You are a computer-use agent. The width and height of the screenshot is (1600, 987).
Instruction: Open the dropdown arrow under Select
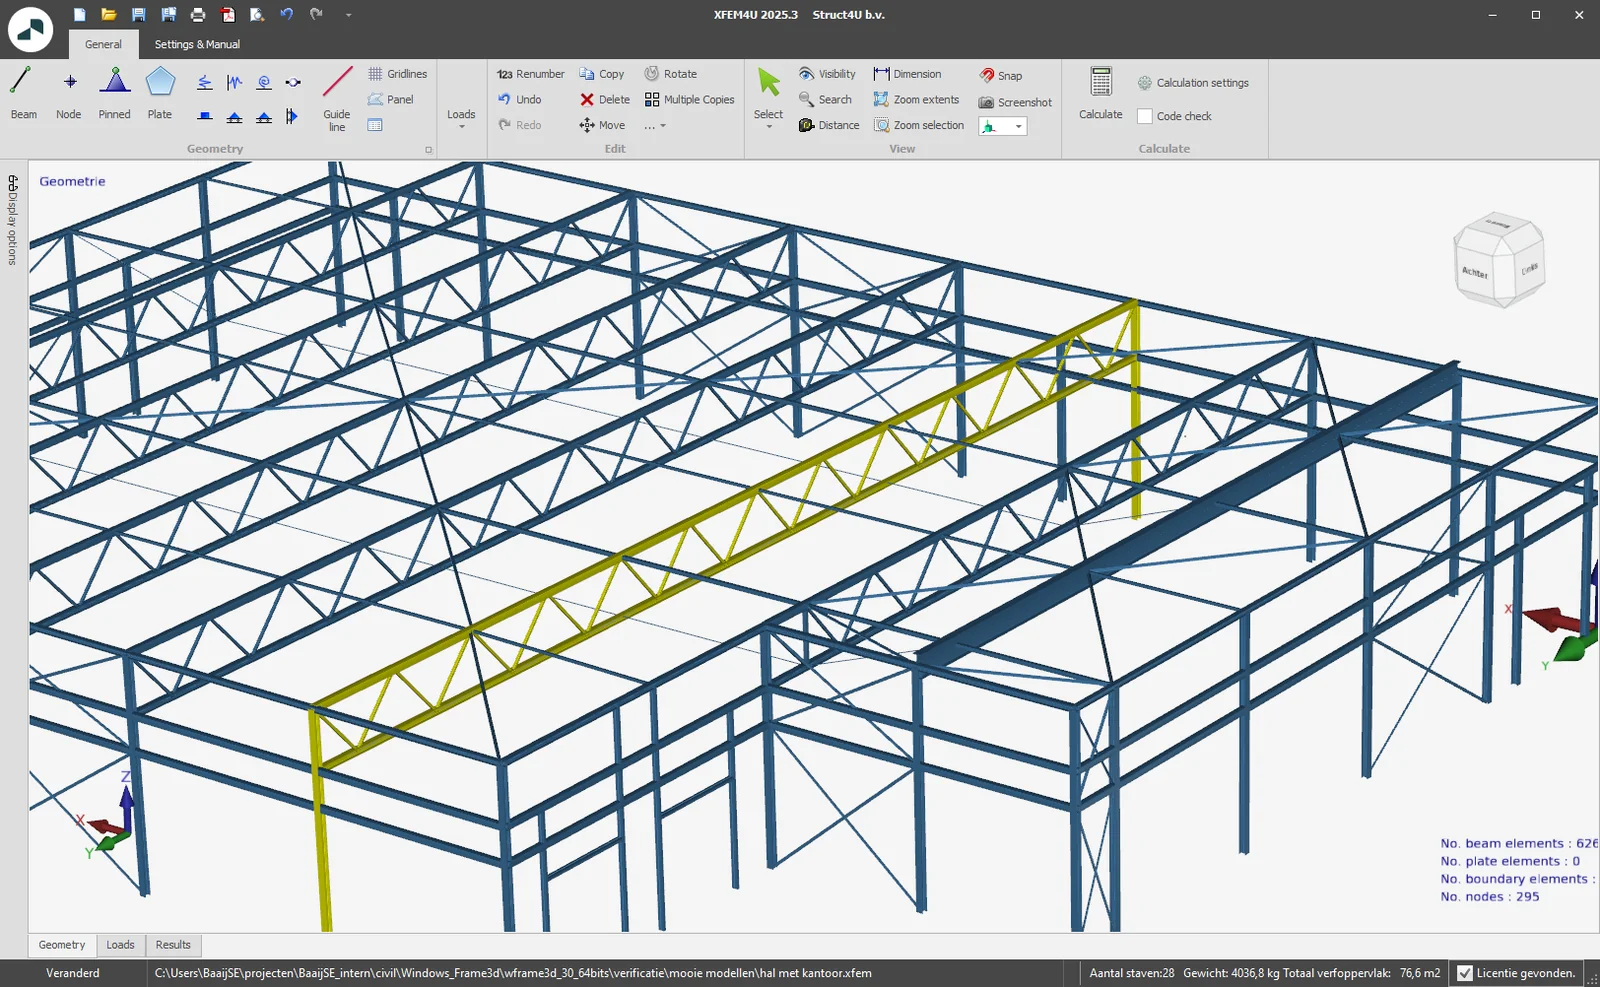[768, 127]
